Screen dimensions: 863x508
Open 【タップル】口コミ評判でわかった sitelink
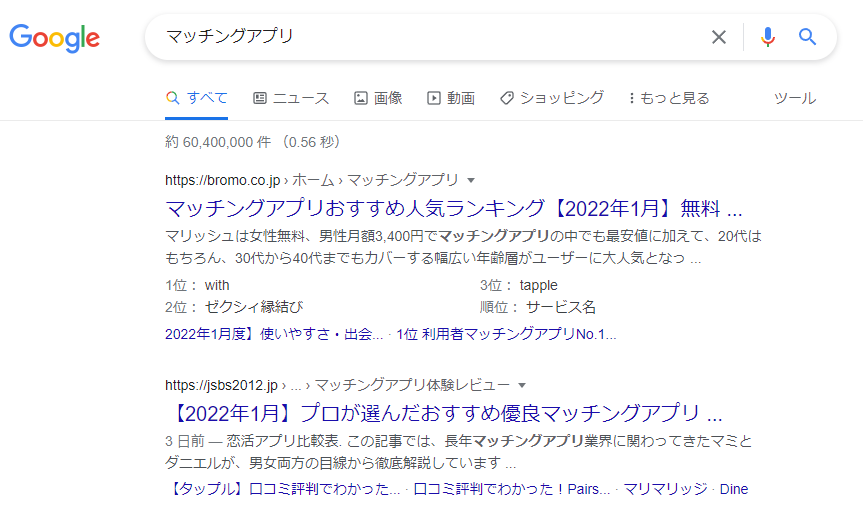[284, 489]
